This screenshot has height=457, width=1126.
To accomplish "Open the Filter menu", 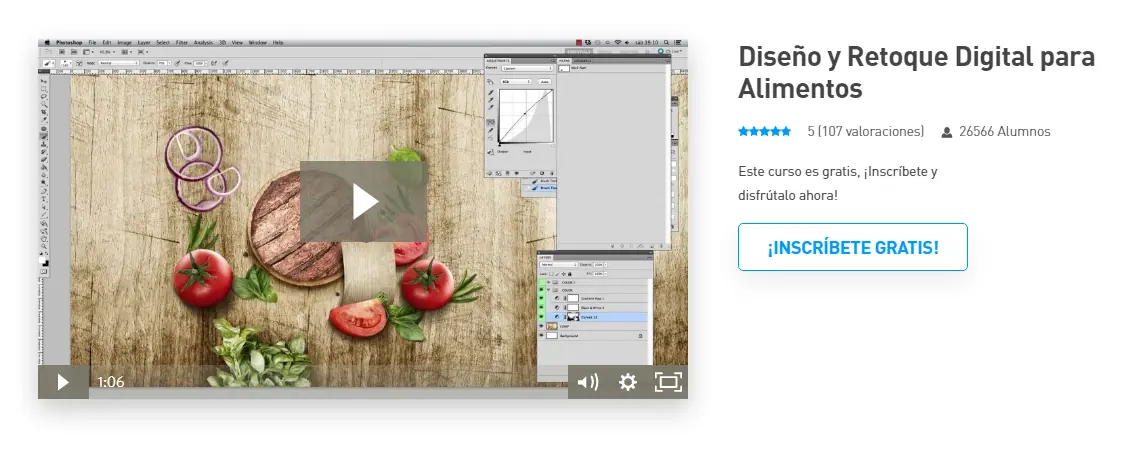I will click(x=182, y=42).
